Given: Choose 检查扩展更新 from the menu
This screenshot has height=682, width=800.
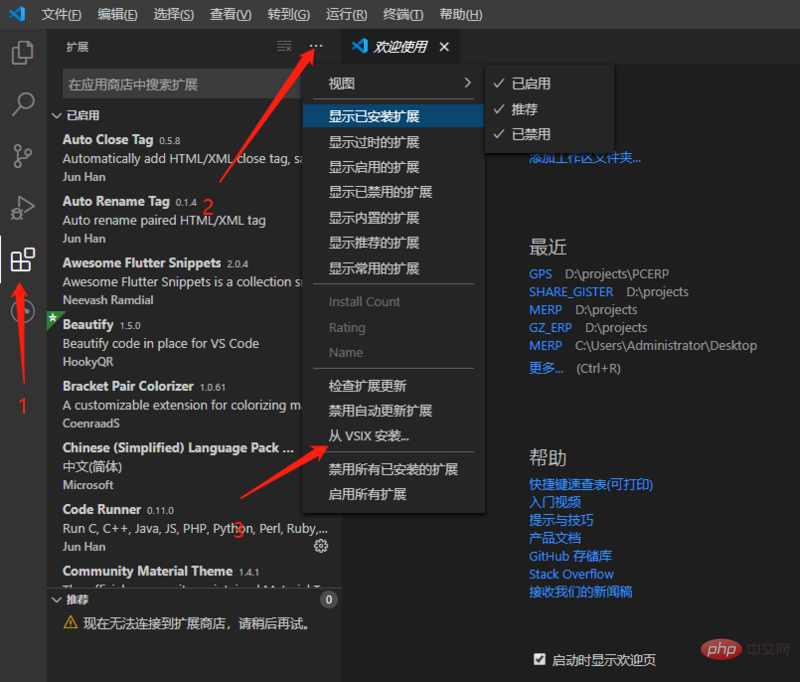Looking at the screenshot, I should pyautogui.click(x=393, y=386).
